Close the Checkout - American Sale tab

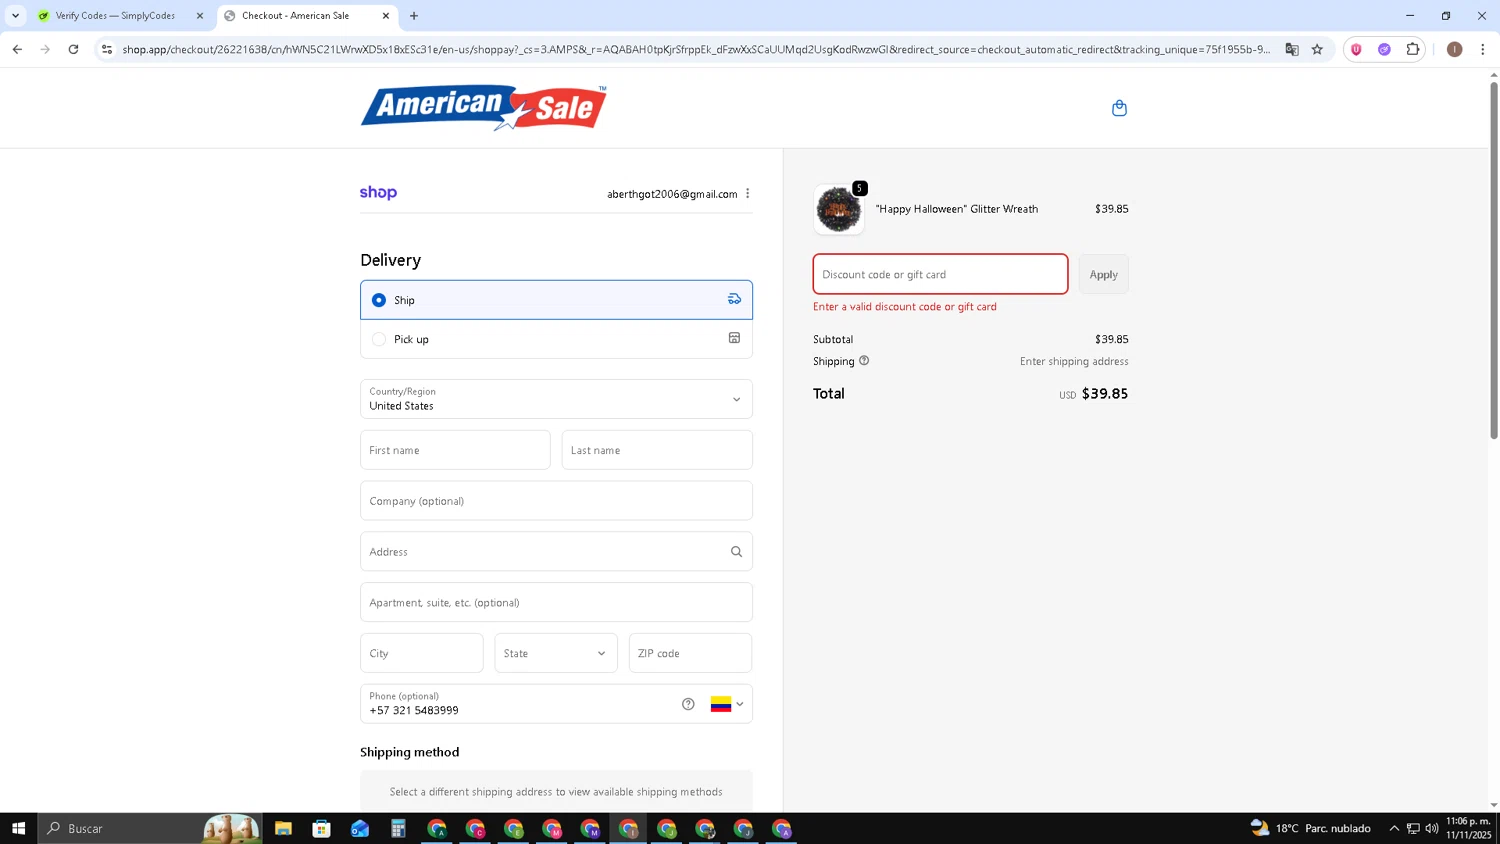point(386,16)
